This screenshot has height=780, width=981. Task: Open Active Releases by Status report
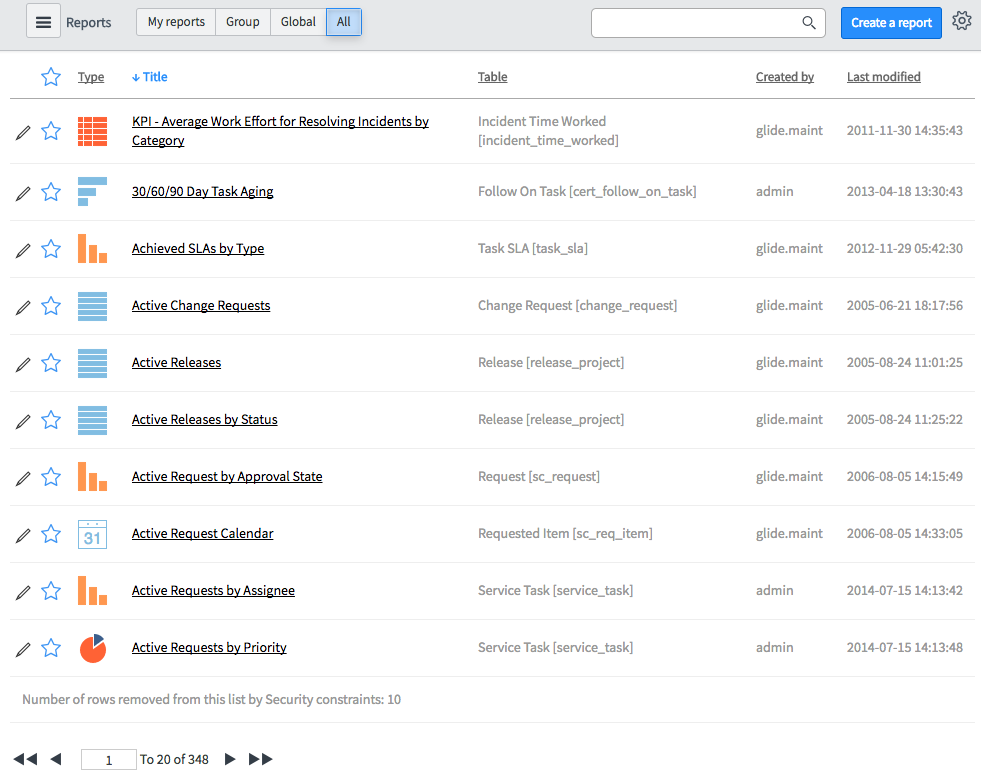(205, 419)
